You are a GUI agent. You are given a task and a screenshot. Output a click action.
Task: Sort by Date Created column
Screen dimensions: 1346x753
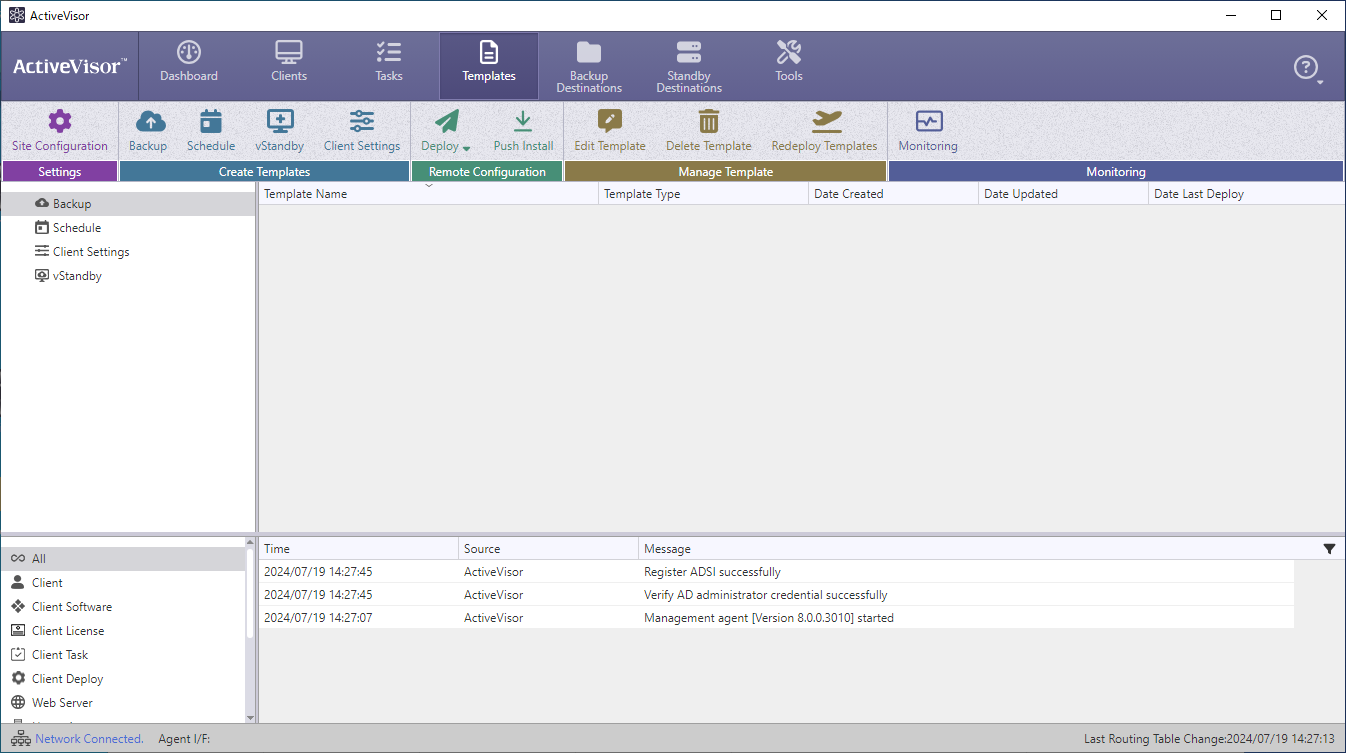(x=894, y=194)
